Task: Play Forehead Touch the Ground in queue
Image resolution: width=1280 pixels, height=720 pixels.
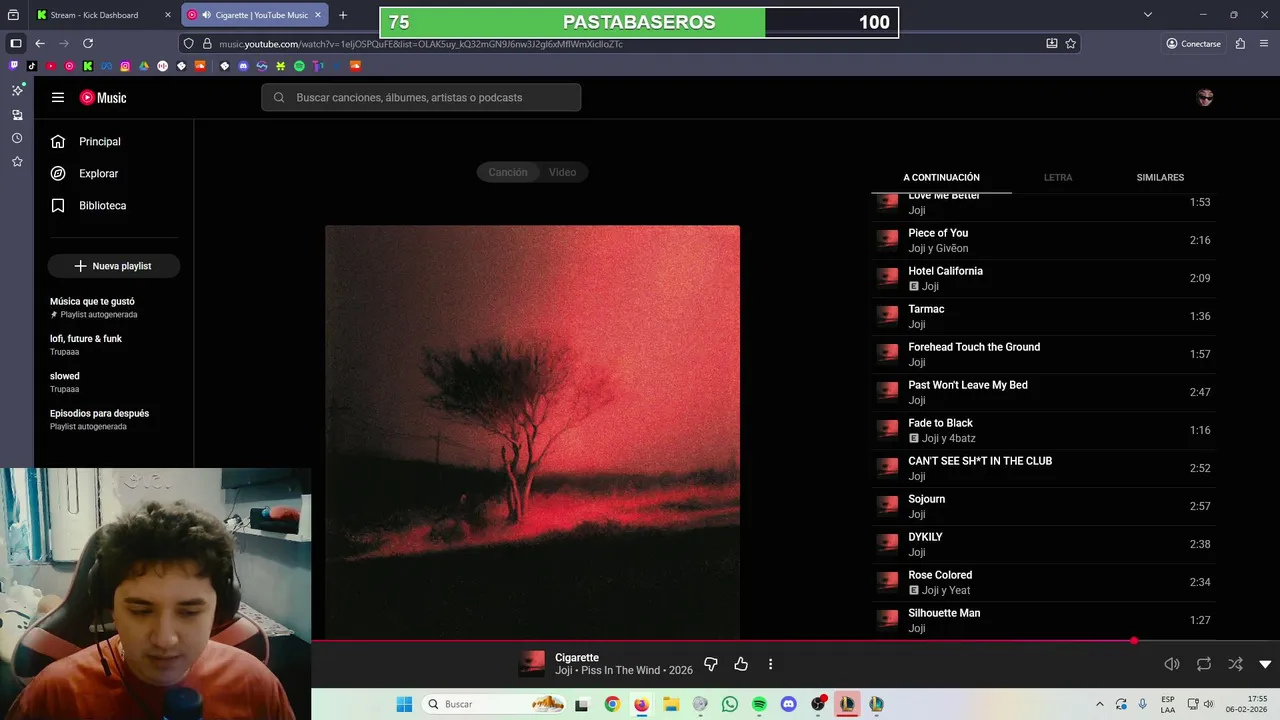Action: click(x=1043, y=354)
